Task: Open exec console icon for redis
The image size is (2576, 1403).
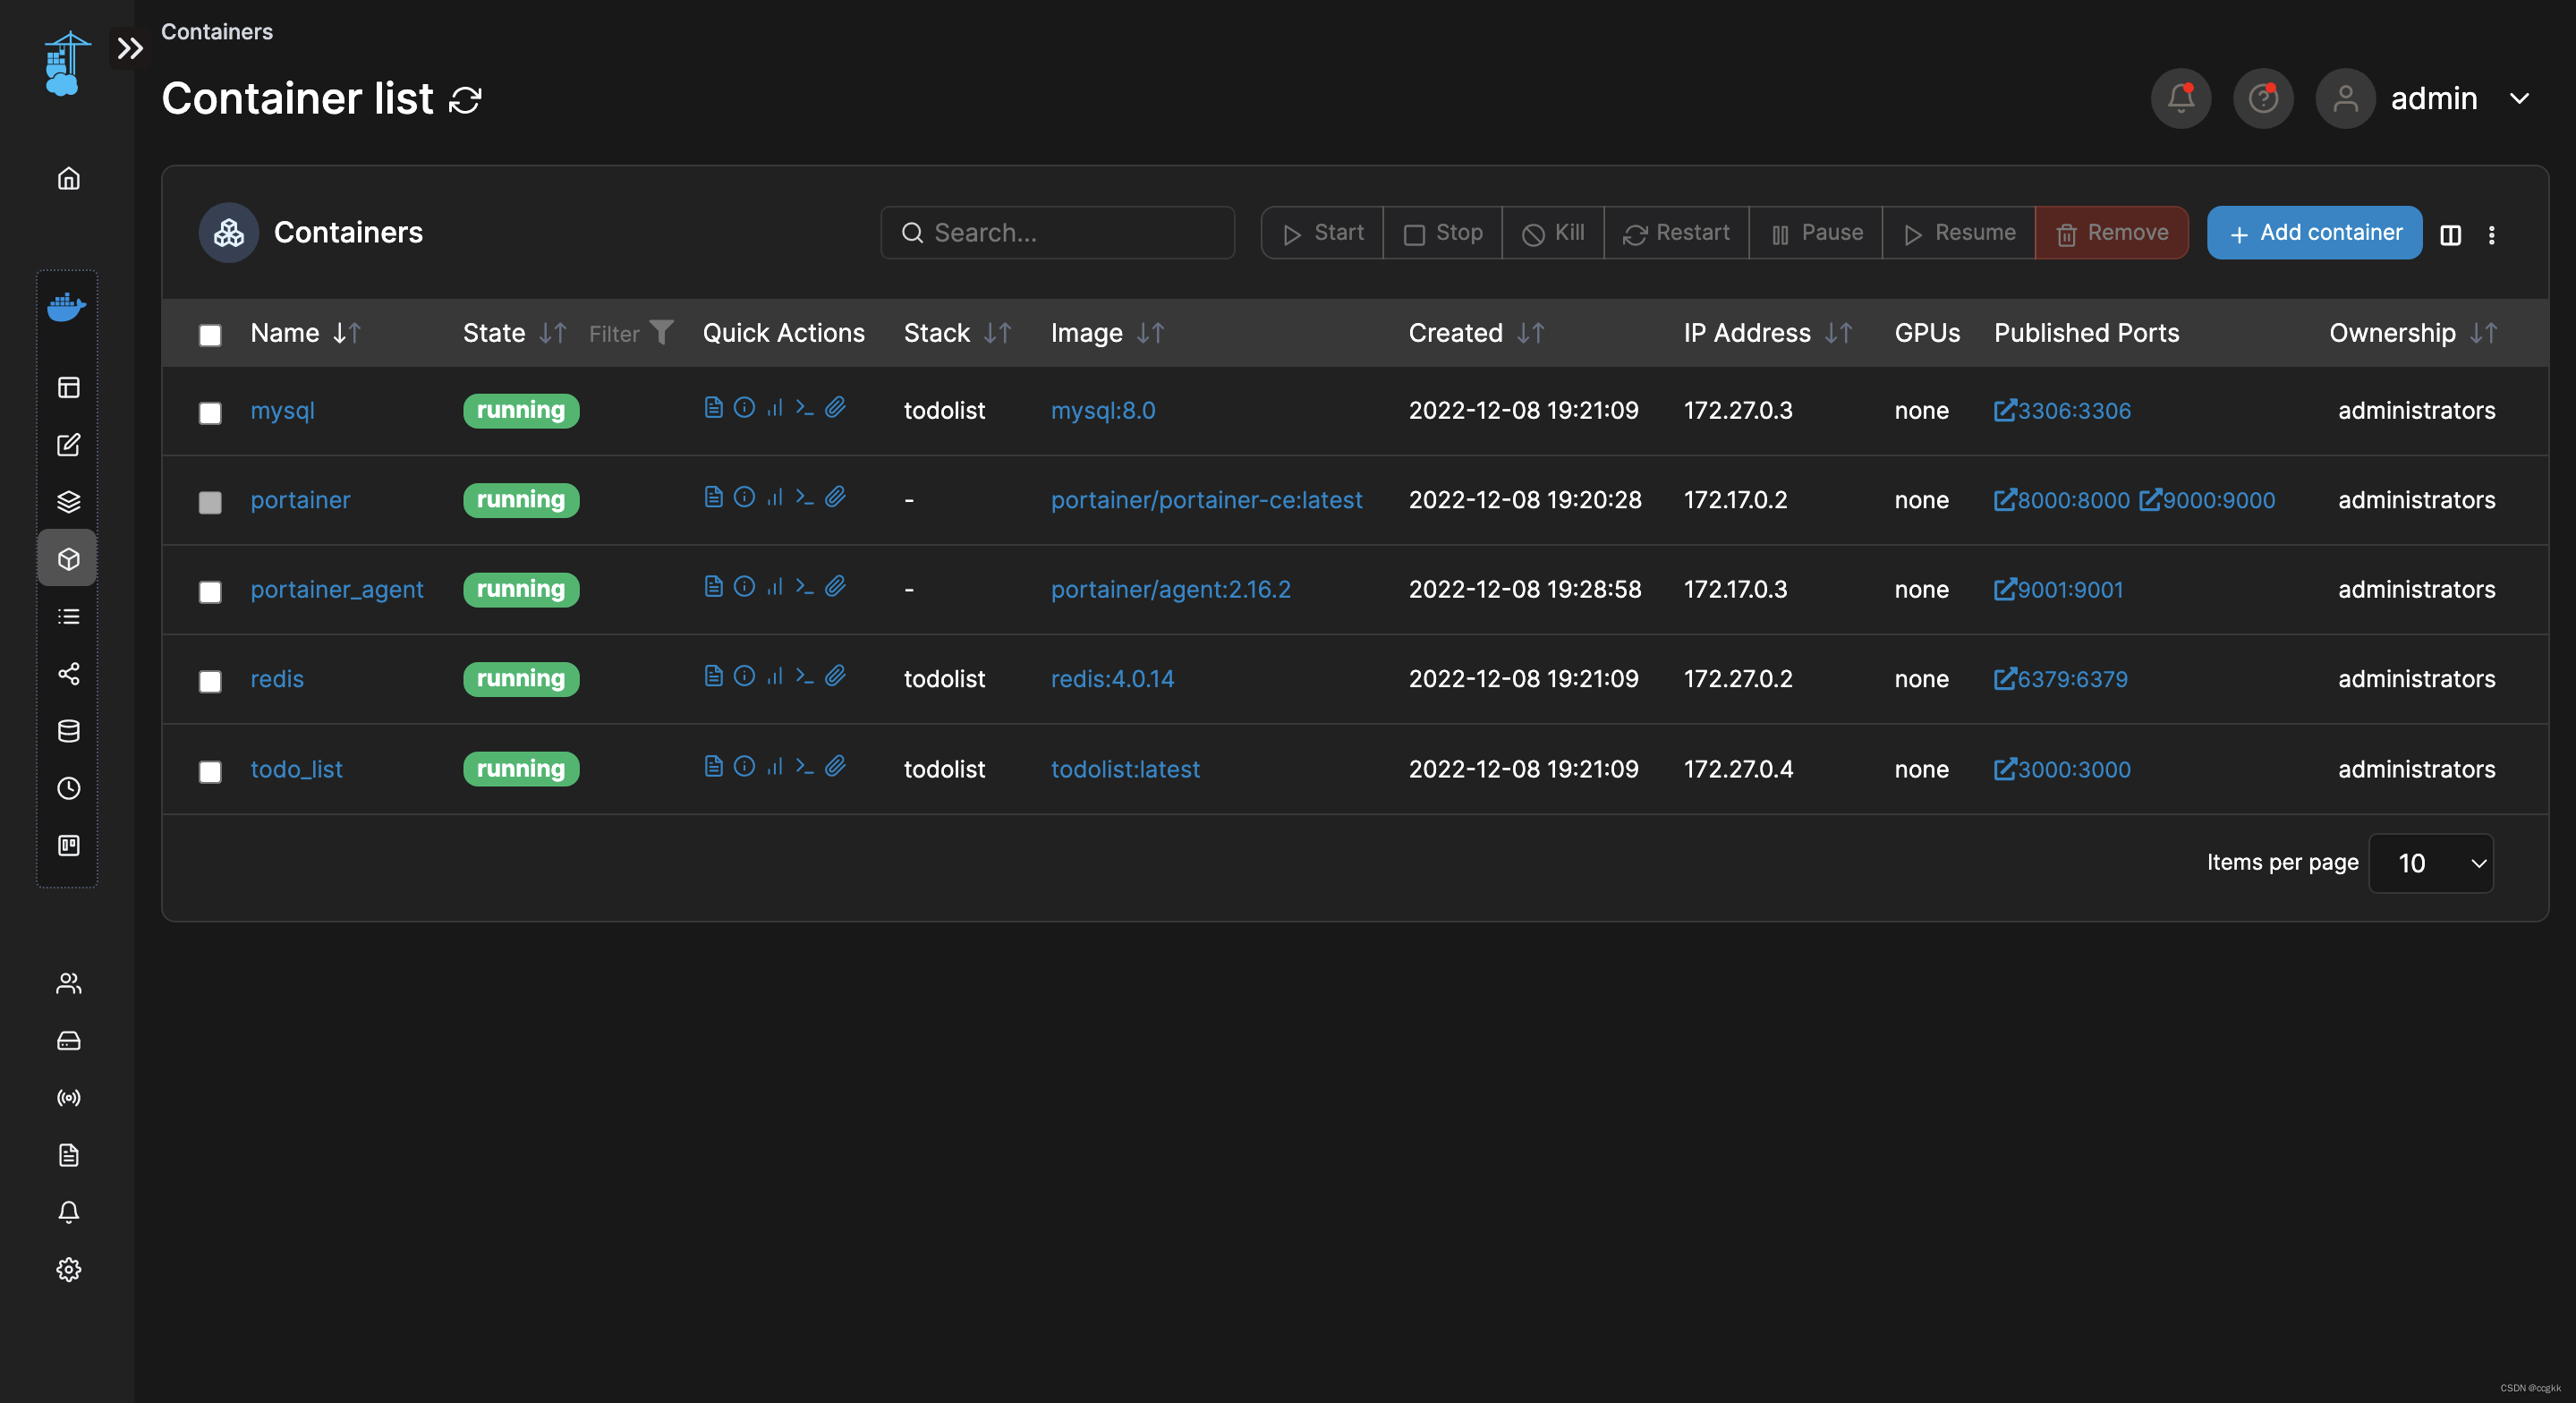Action: tap(805, 676)
